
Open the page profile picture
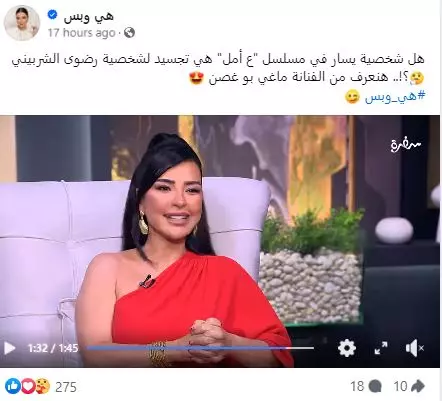point(22,23)
